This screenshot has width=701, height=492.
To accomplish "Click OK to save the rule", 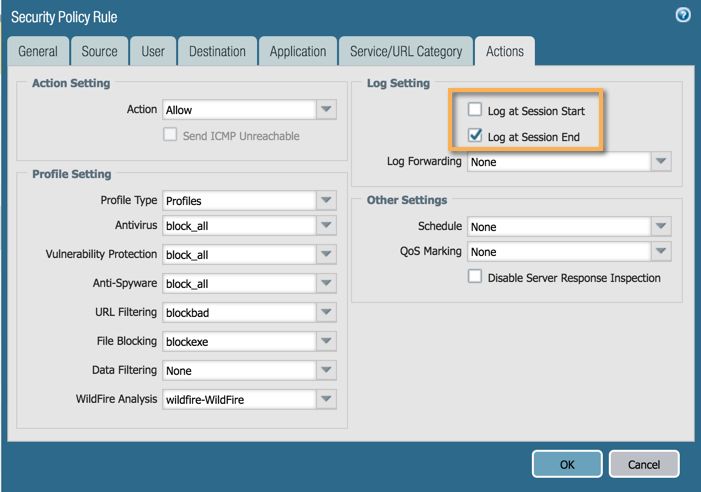I will (x=567, y=464).
